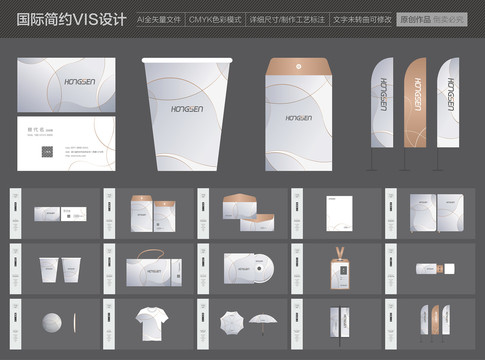485x360 pixels.
Task: Select the 详细尺寸/制作工艺标注 header label
Action: (287, 20)
